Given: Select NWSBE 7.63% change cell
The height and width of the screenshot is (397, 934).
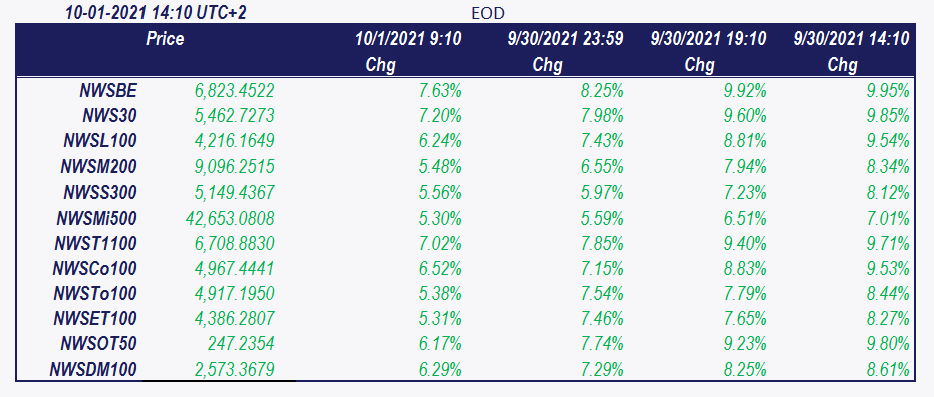Looking at the screenshot, I should pos(440,91).
